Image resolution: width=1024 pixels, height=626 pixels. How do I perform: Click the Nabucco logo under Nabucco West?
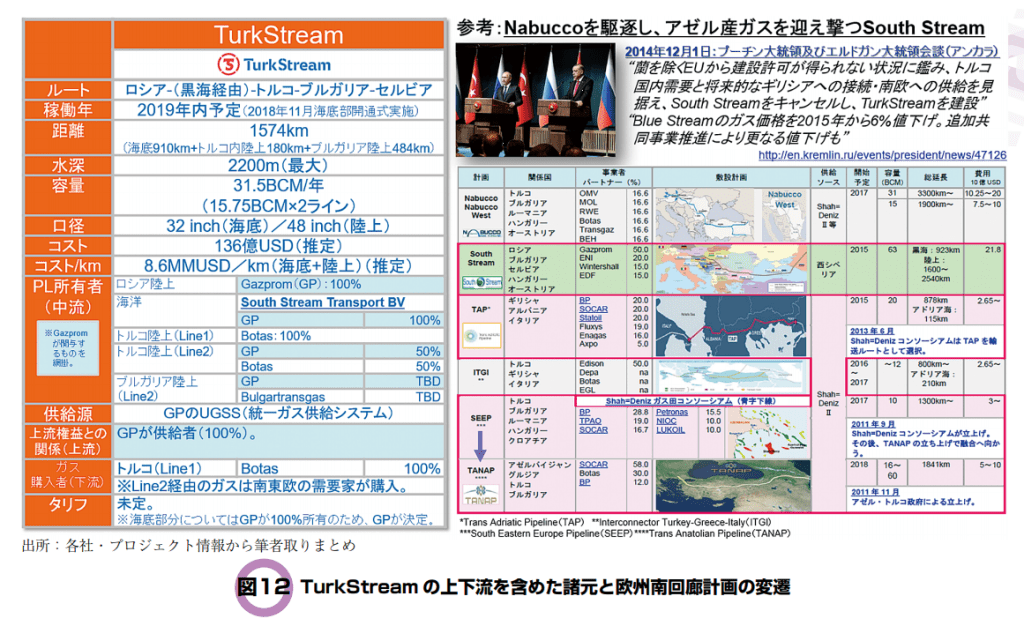coord(482,230)
